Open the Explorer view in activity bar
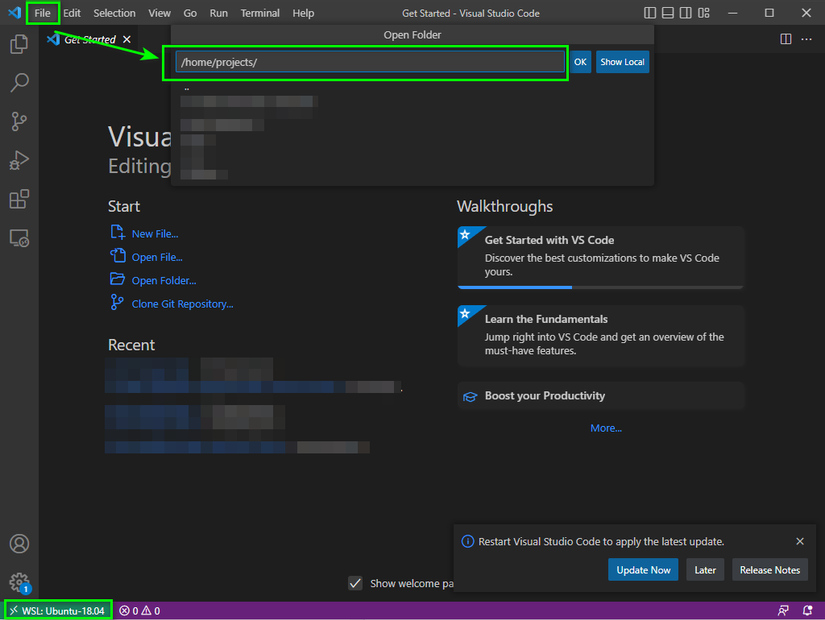 point(19,44)
